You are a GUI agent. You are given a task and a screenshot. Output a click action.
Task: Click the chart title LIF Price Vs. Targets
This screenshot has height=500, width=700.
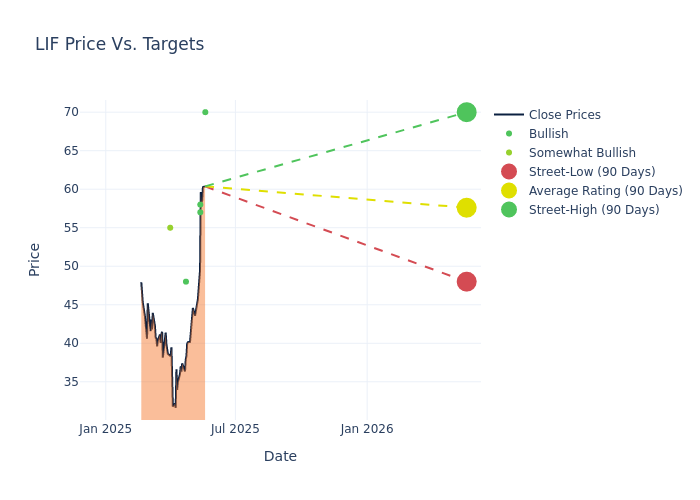coord(119,44)
